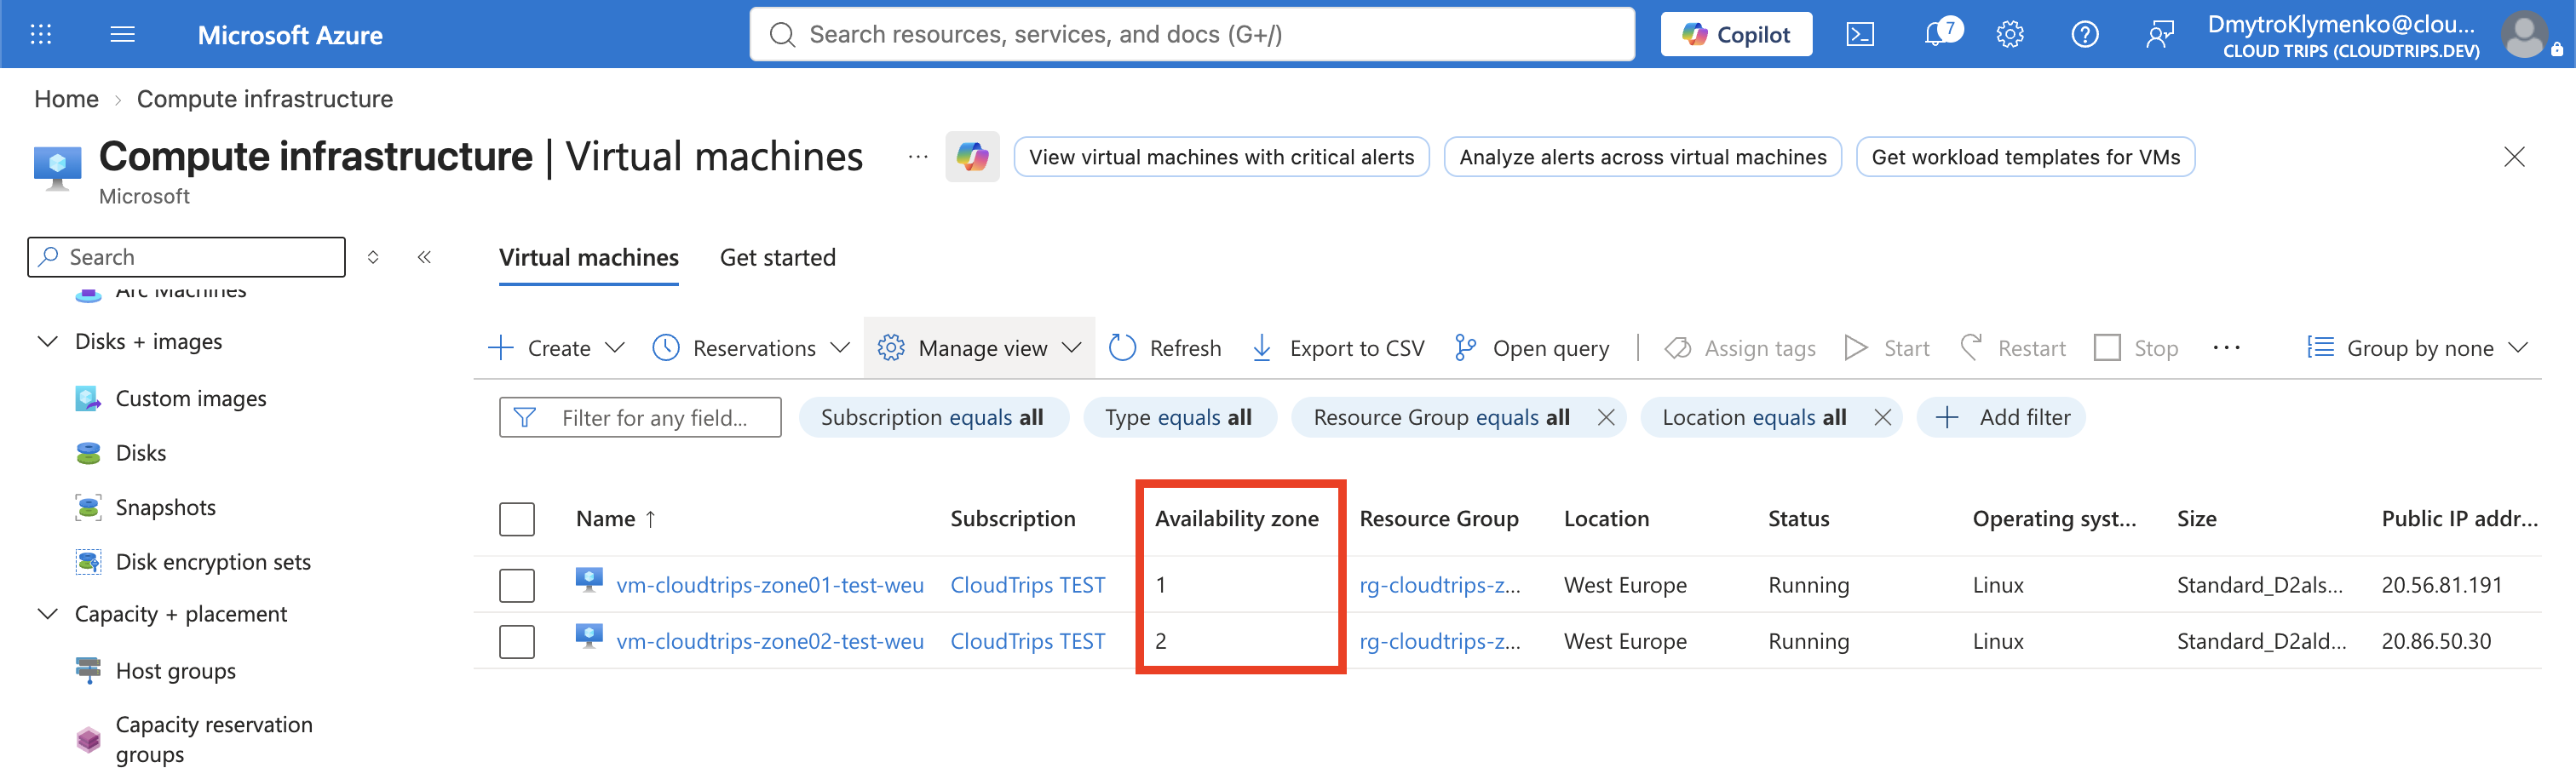
Task: Open the more options ellipsis beside title
Action: (x=918, y=157)
